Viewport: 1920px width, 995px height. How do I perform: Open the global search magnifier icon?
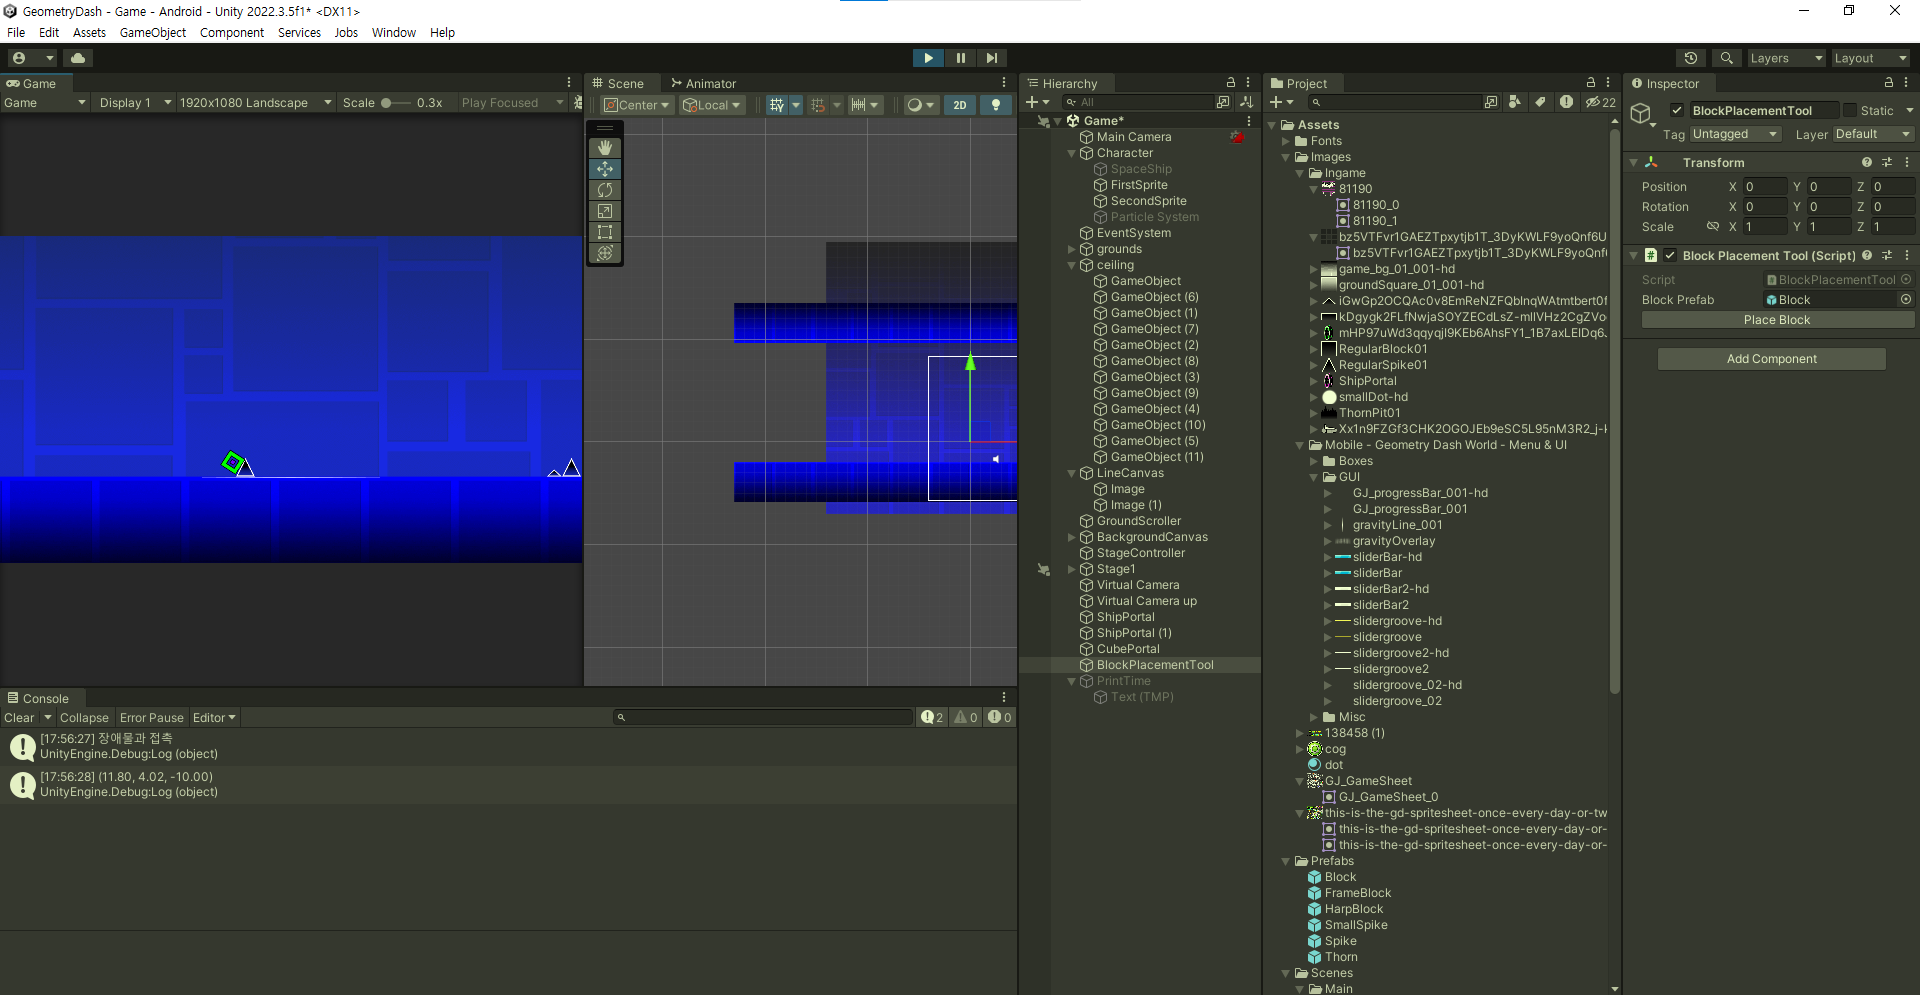tap(1726, 58)
